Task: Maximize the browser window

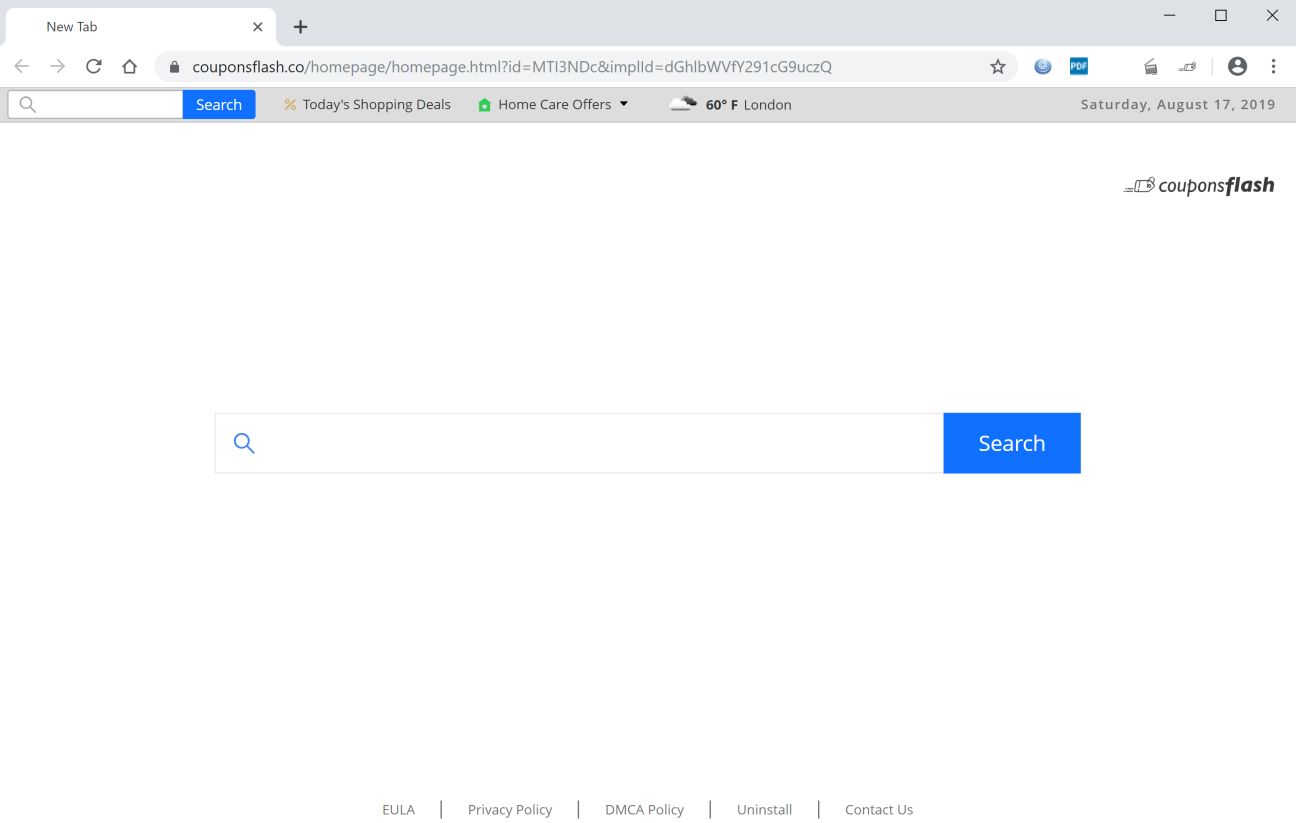Action: 1221,15
